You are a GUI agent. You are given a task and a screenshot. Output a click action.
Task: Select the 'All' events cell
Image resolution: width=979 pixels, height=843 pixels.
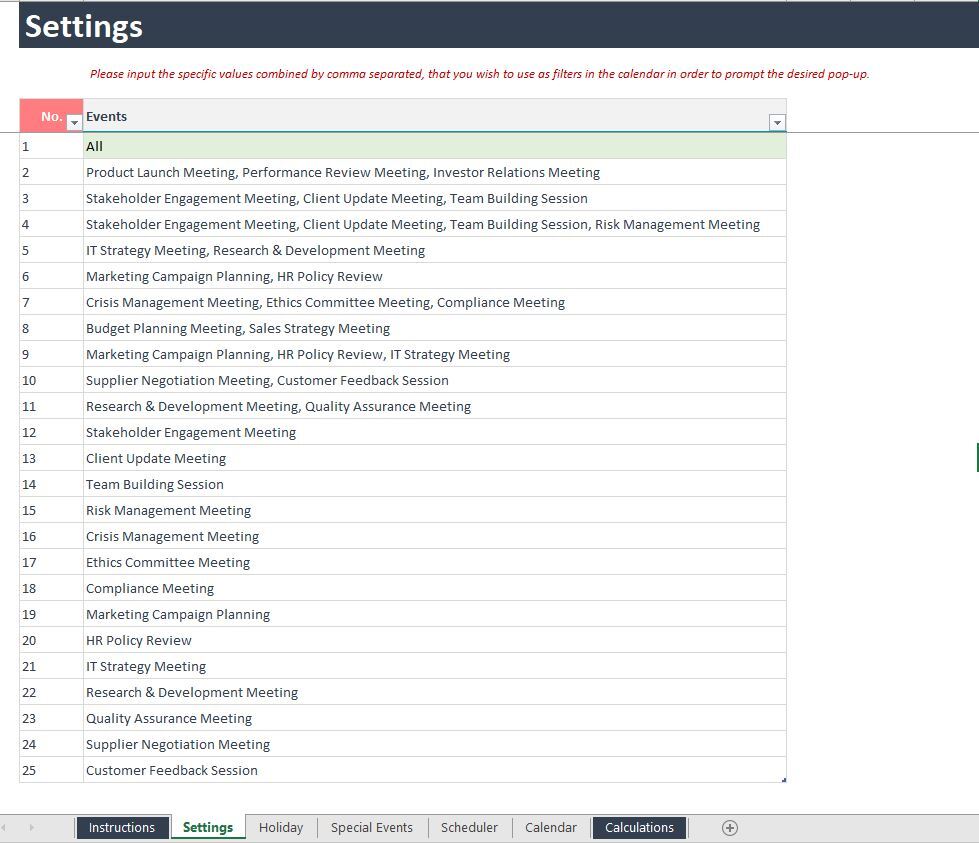(x=435, y=146)
